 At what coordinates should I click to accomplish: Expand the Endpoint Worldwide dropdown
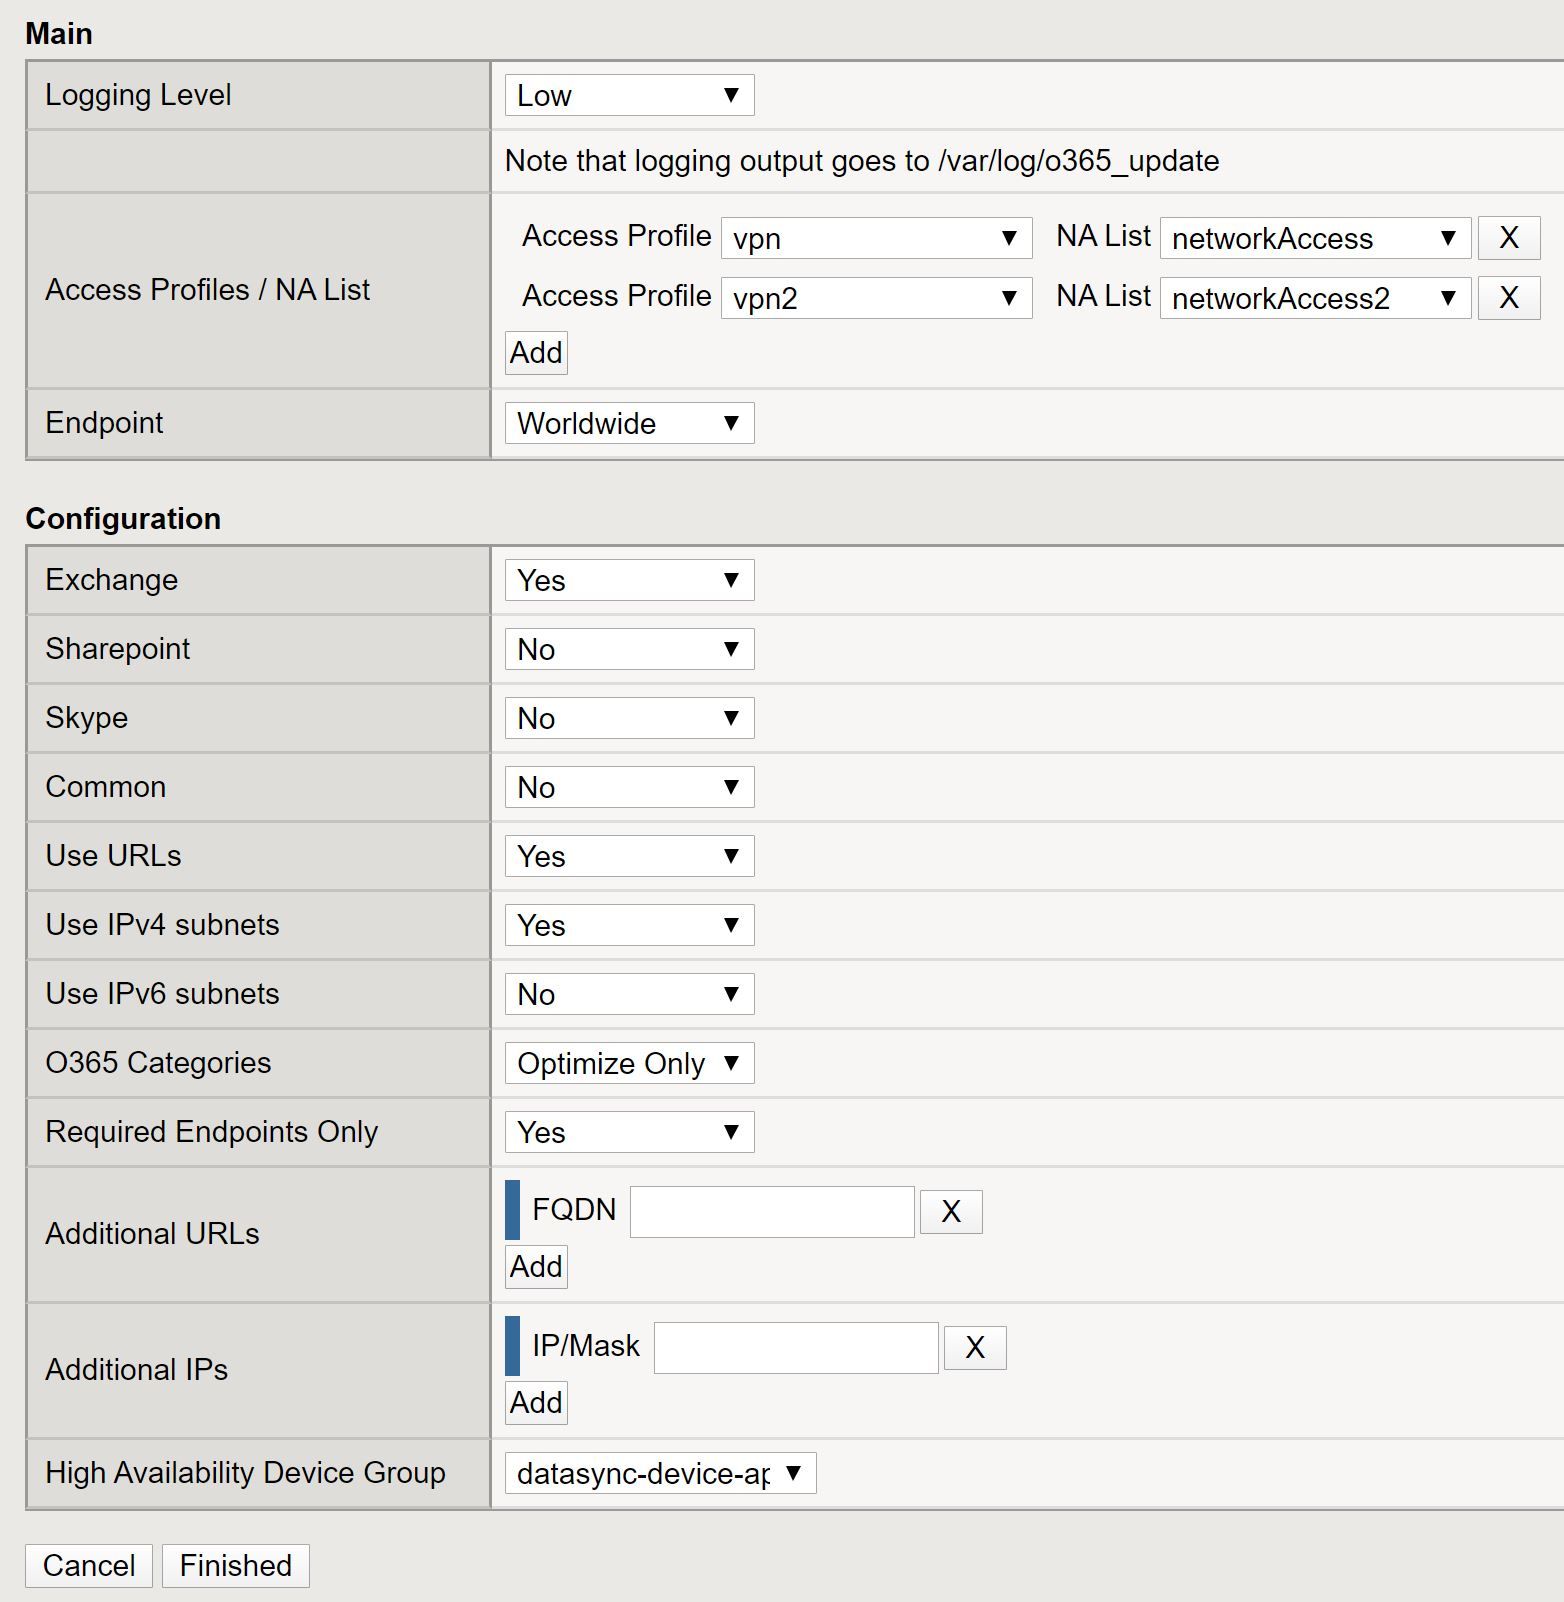click(x=629, y=424)
